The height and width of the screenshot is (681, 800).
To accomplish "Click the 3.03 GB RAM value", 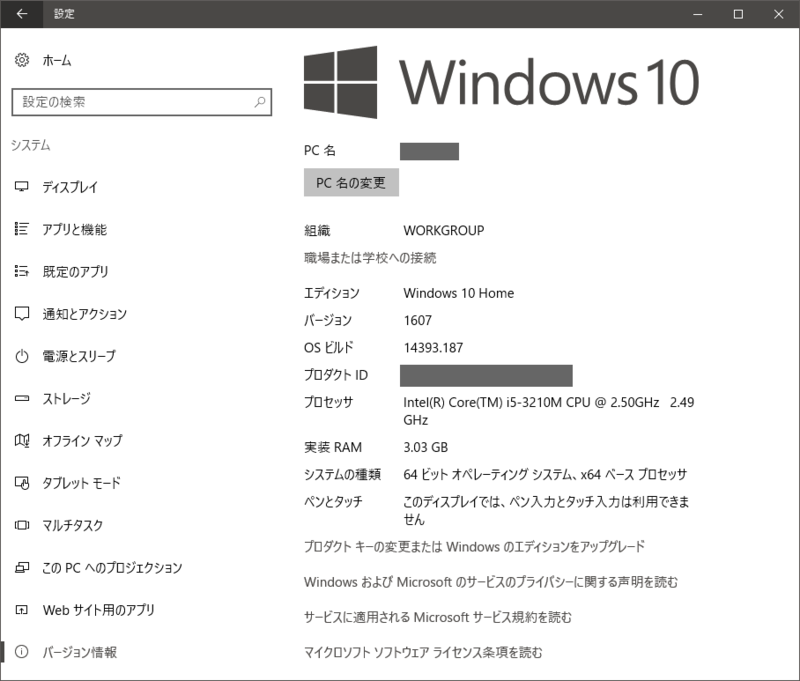I will (x=426, y=447).
